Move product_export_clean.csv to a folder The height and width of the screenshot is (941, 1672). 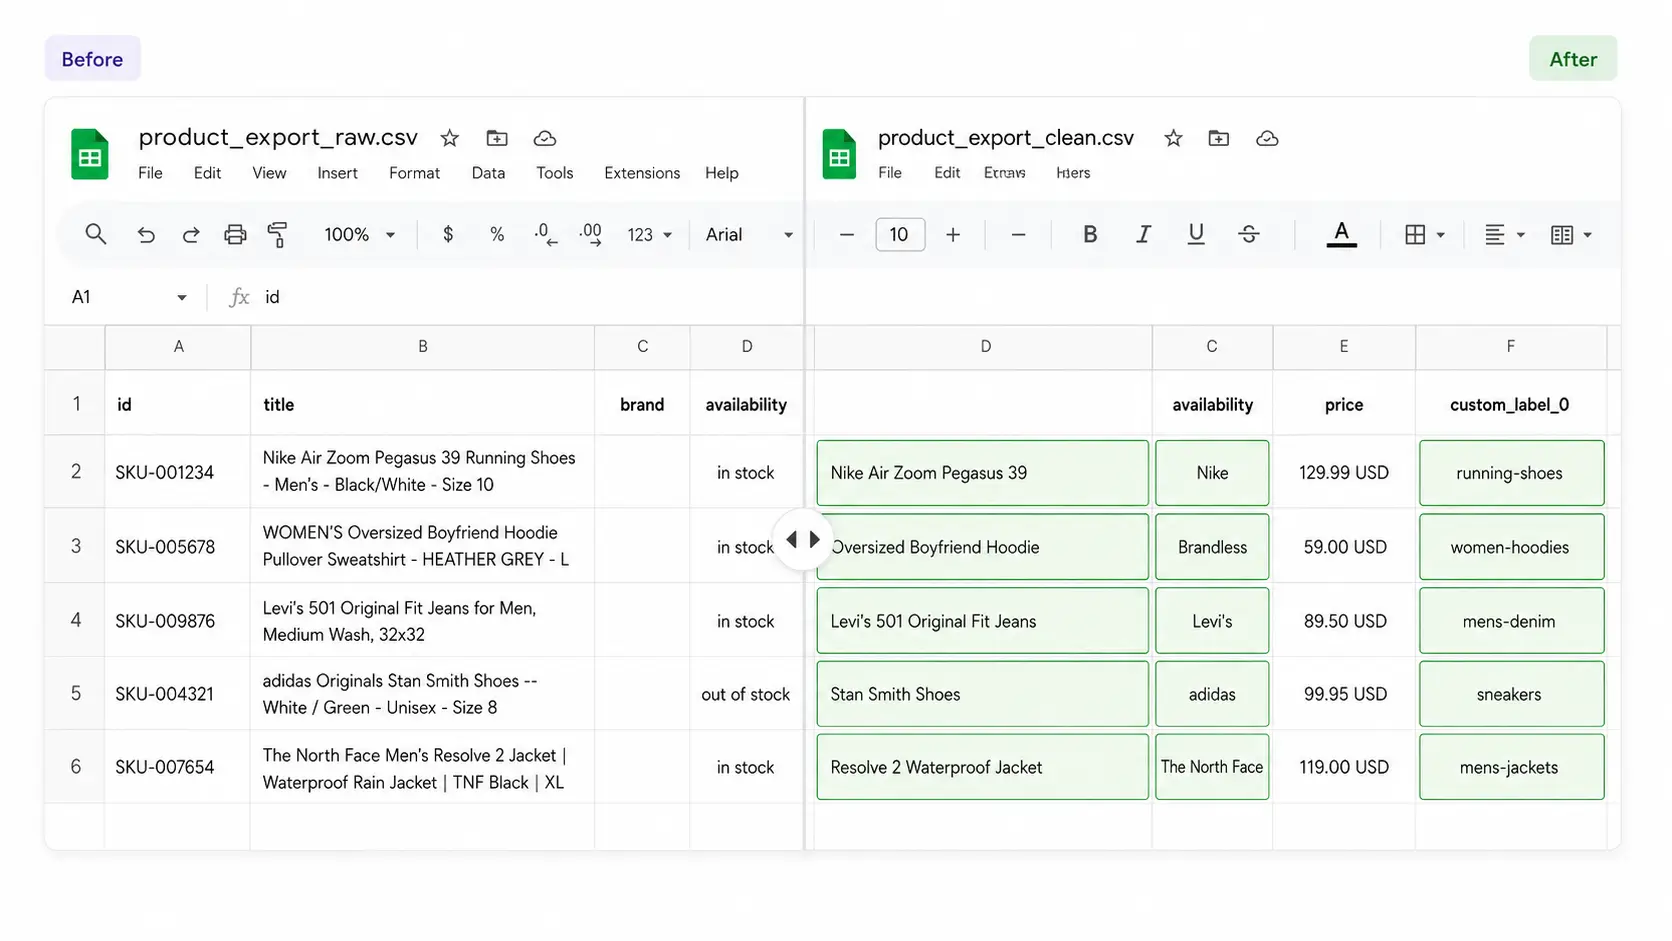[1219, 138]
